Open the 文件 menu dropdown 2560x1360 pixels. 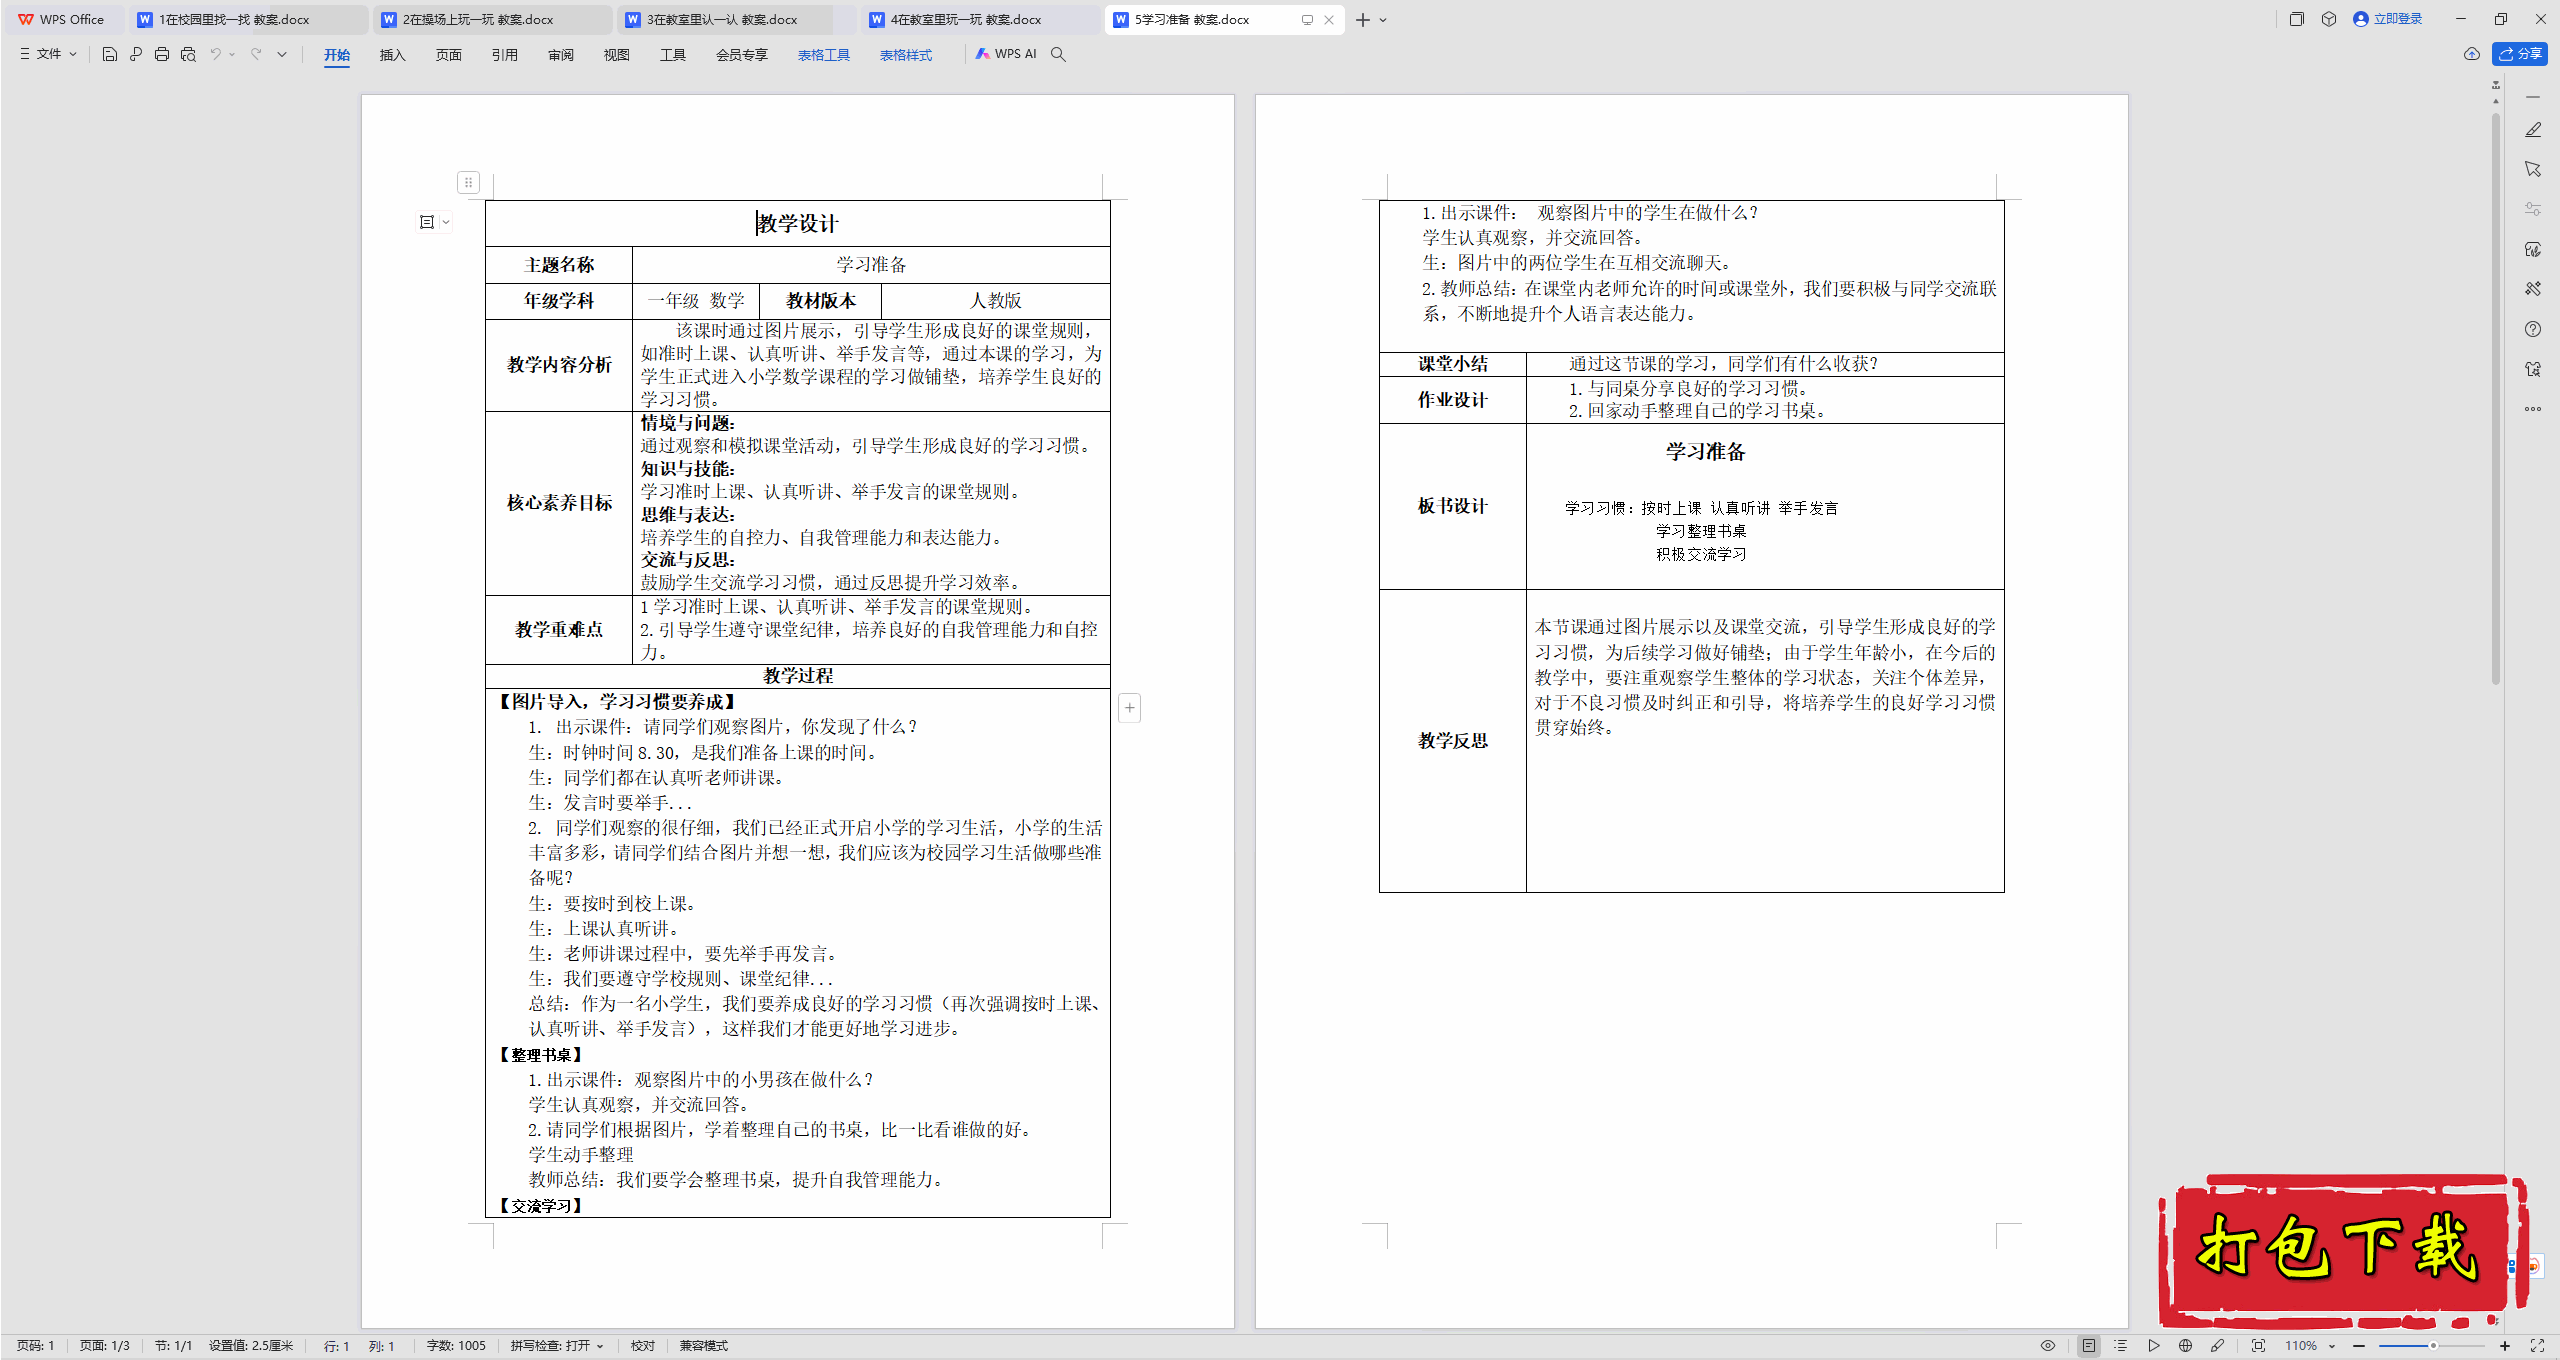point(48,54)
